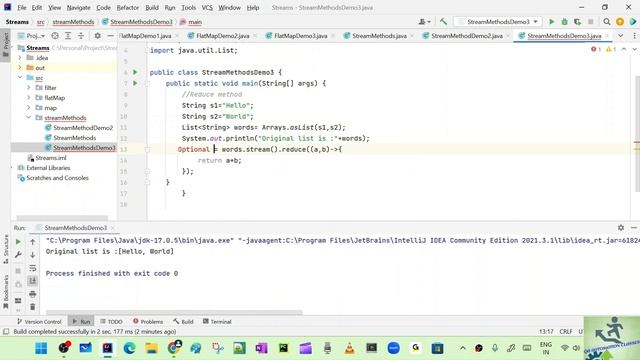
Task: Click the Run console horizontal scrollbar
Action: [x=174, y=313]
